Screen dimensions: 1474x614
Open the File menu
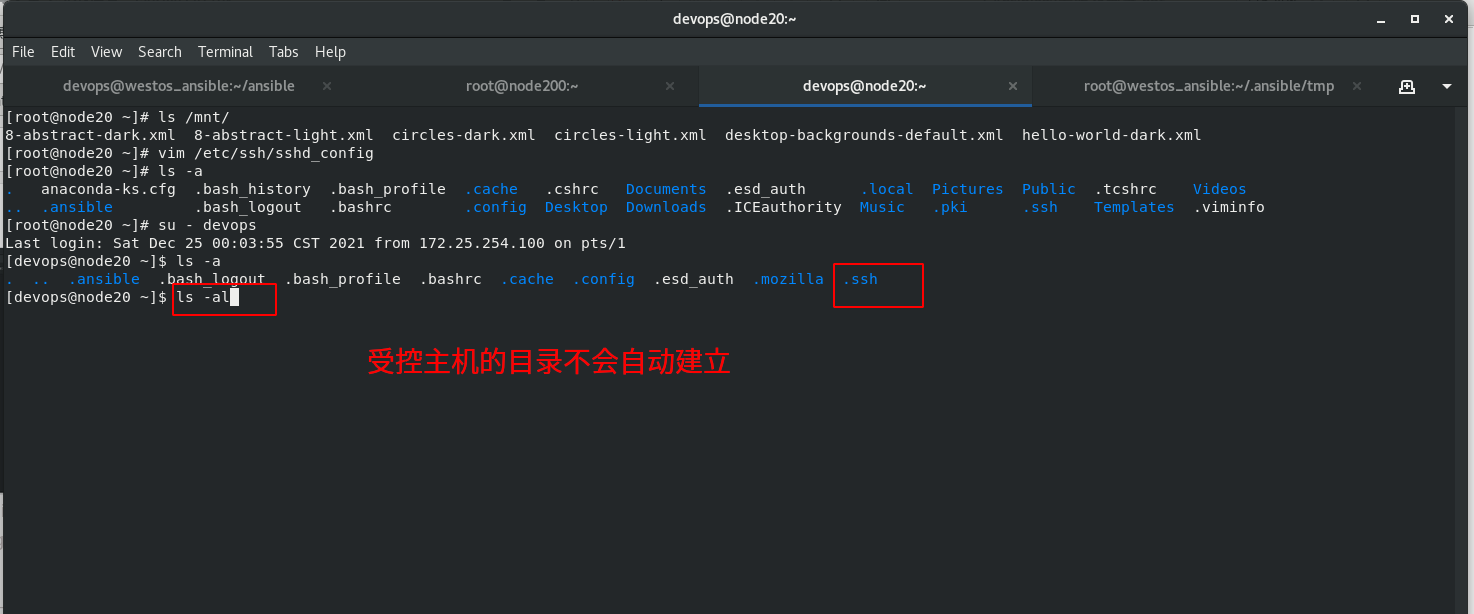(23, 52)
